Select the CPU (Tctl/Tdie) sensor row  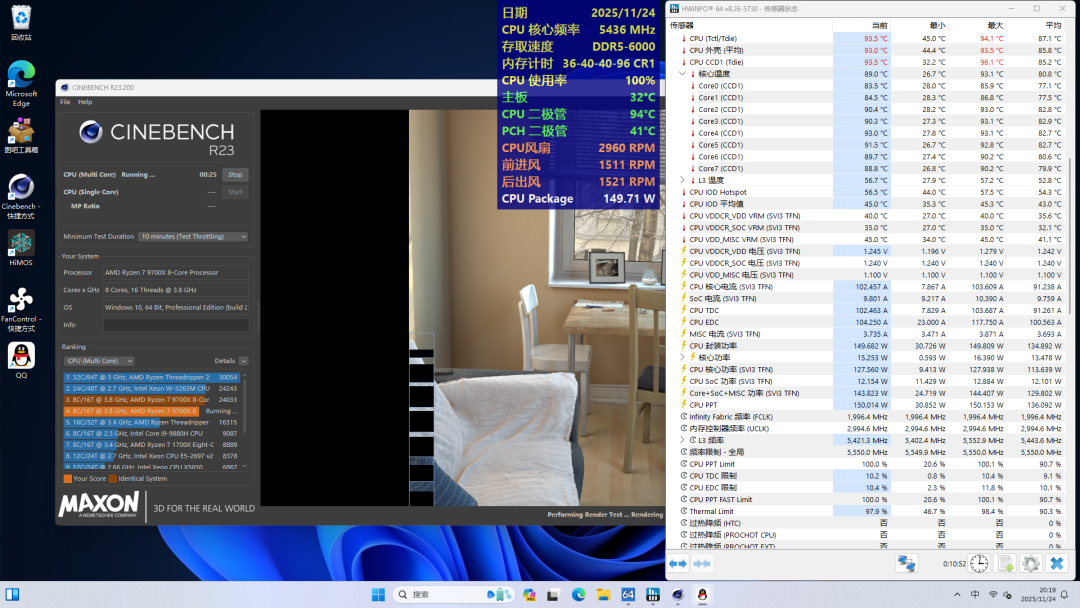866,39
